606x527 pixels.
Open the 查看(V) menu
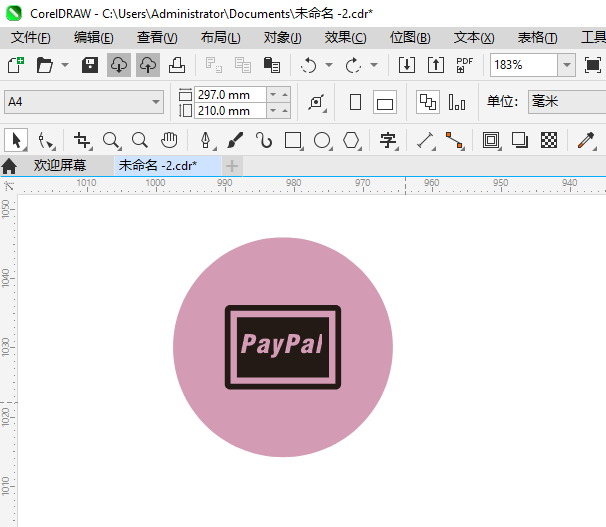(157, 37)
